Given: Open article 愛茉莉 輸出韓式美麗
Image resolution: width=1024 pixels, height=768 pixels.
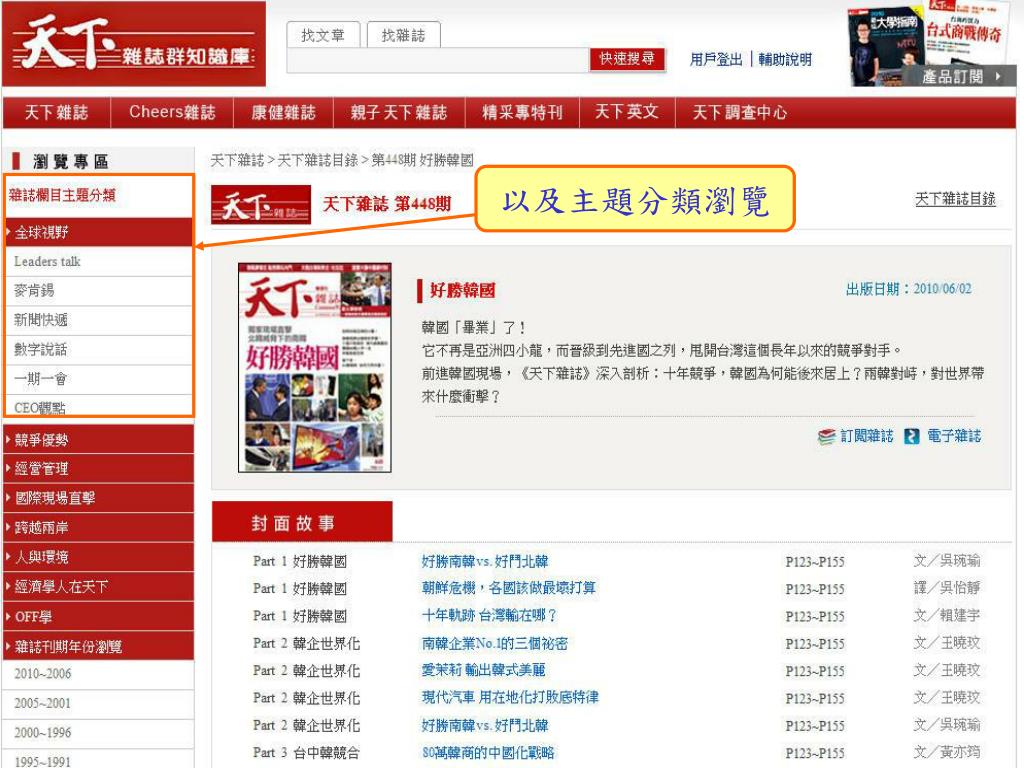Looking at the screenshot, I should tap(483, 671).
